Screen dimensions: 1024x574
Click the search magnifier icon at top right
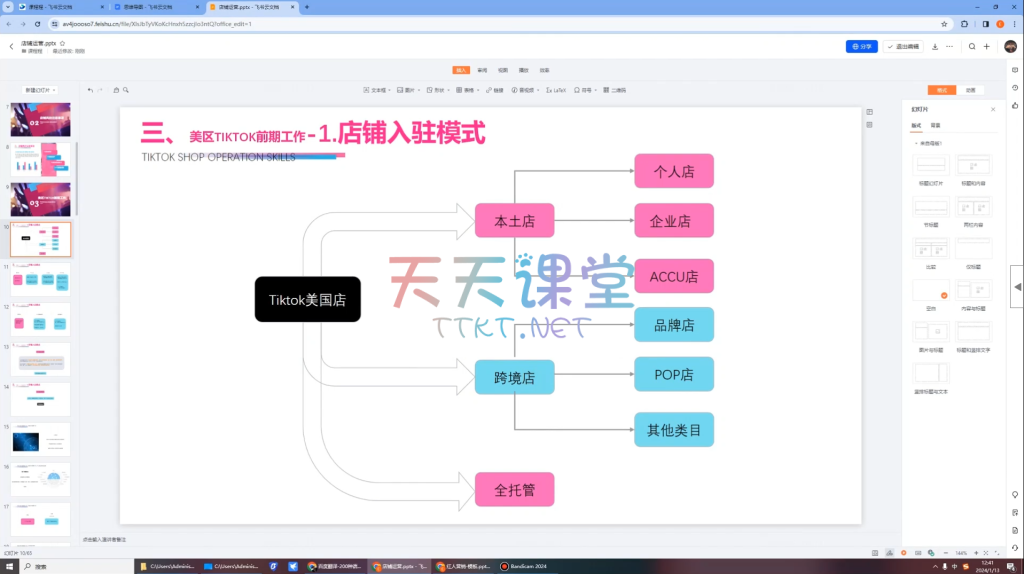971,46
